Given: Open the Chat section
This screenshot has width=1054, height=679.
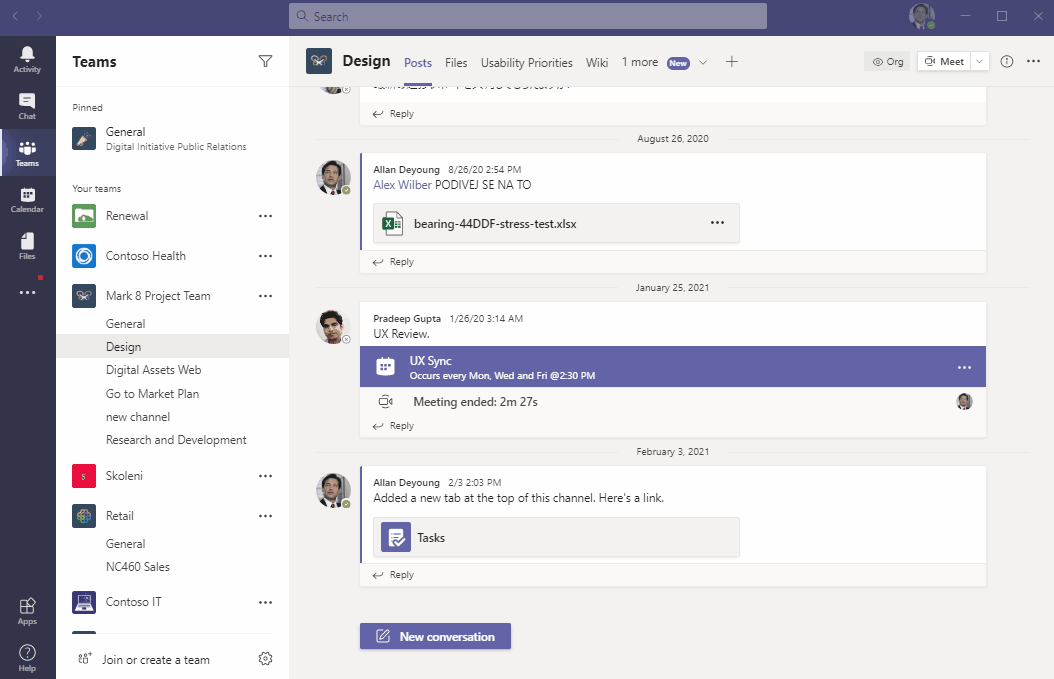Looking at the screenshot, I should pos(27,106).
